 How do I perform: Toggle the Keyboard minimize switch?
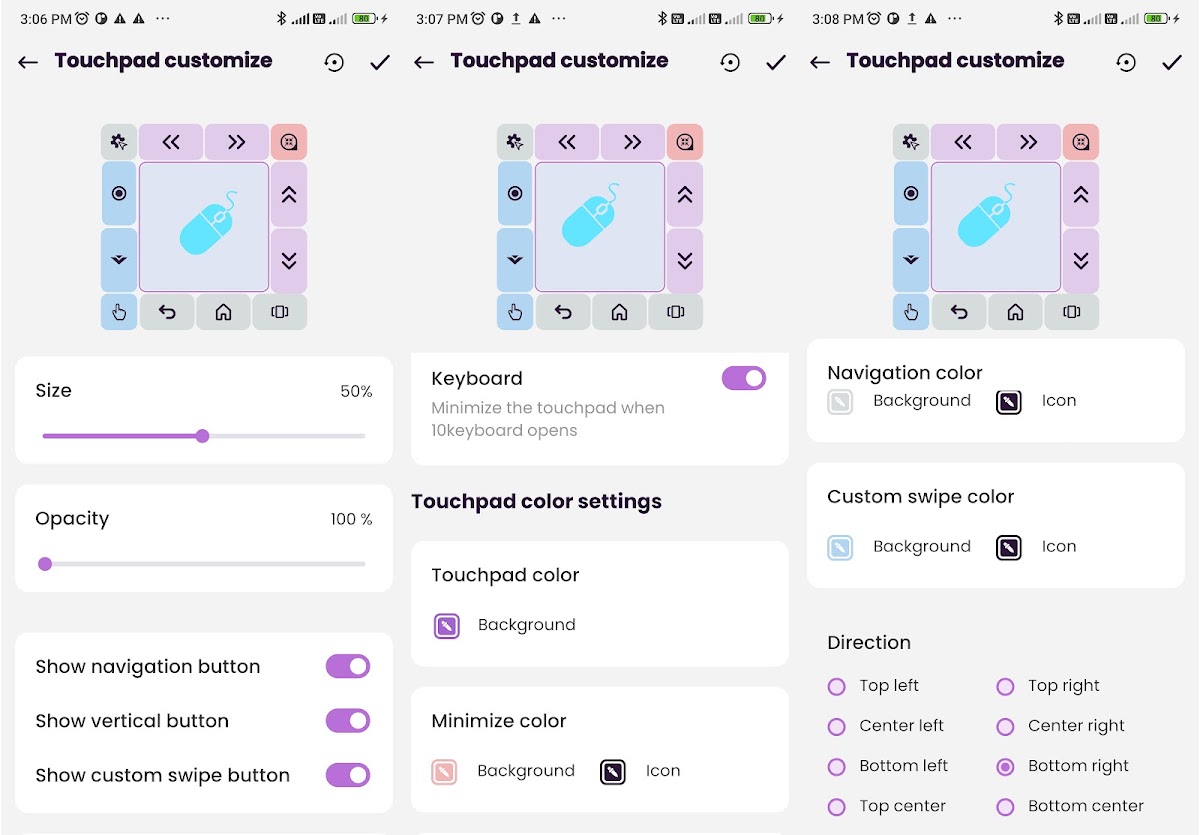[744, 378]
